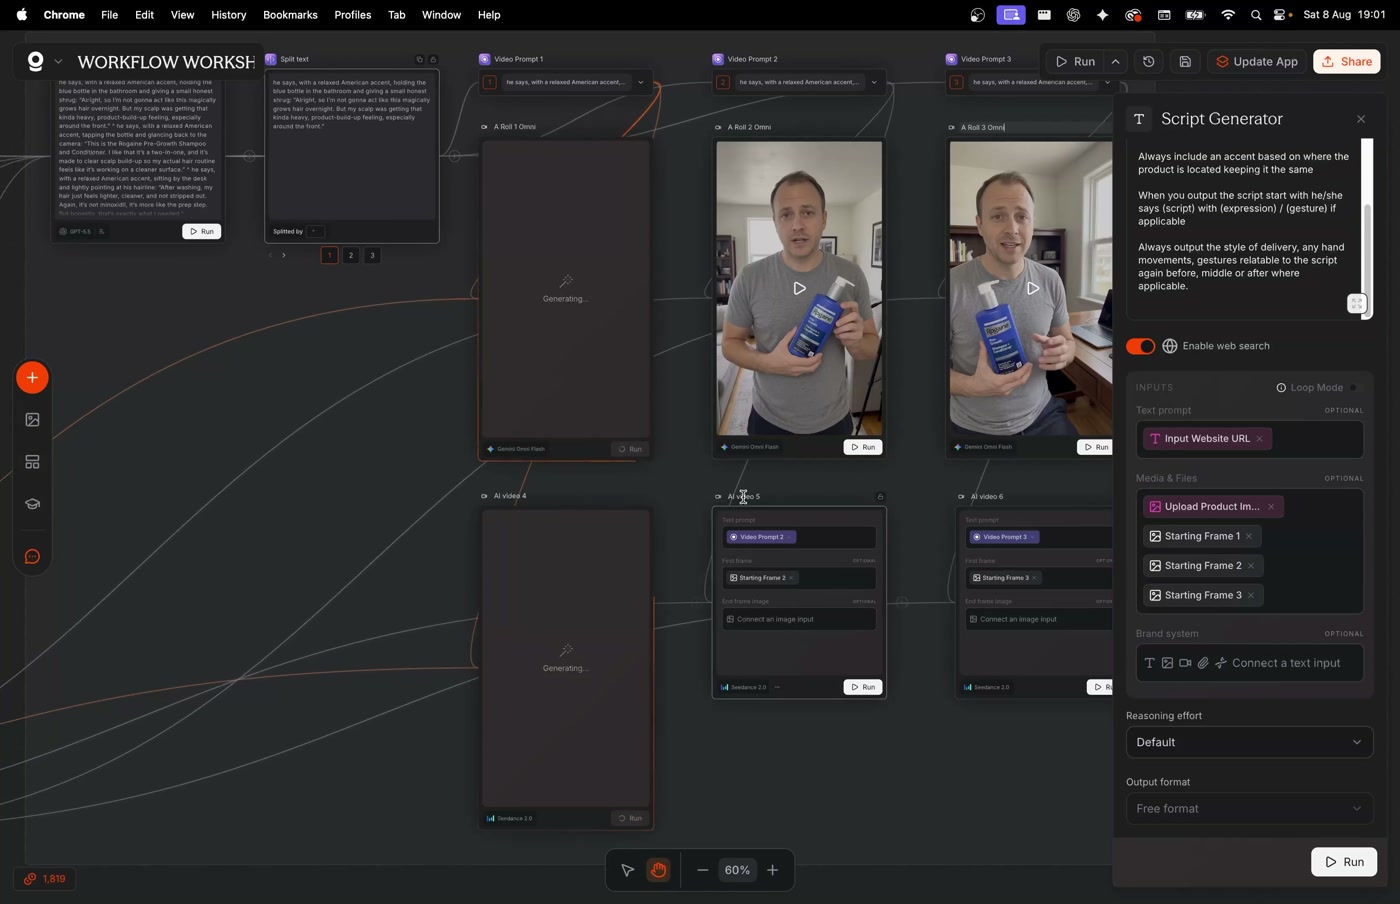Expand run options arrow beside top Run
This screenshot has width=1400, height=904.
[x=1116, y=62]
